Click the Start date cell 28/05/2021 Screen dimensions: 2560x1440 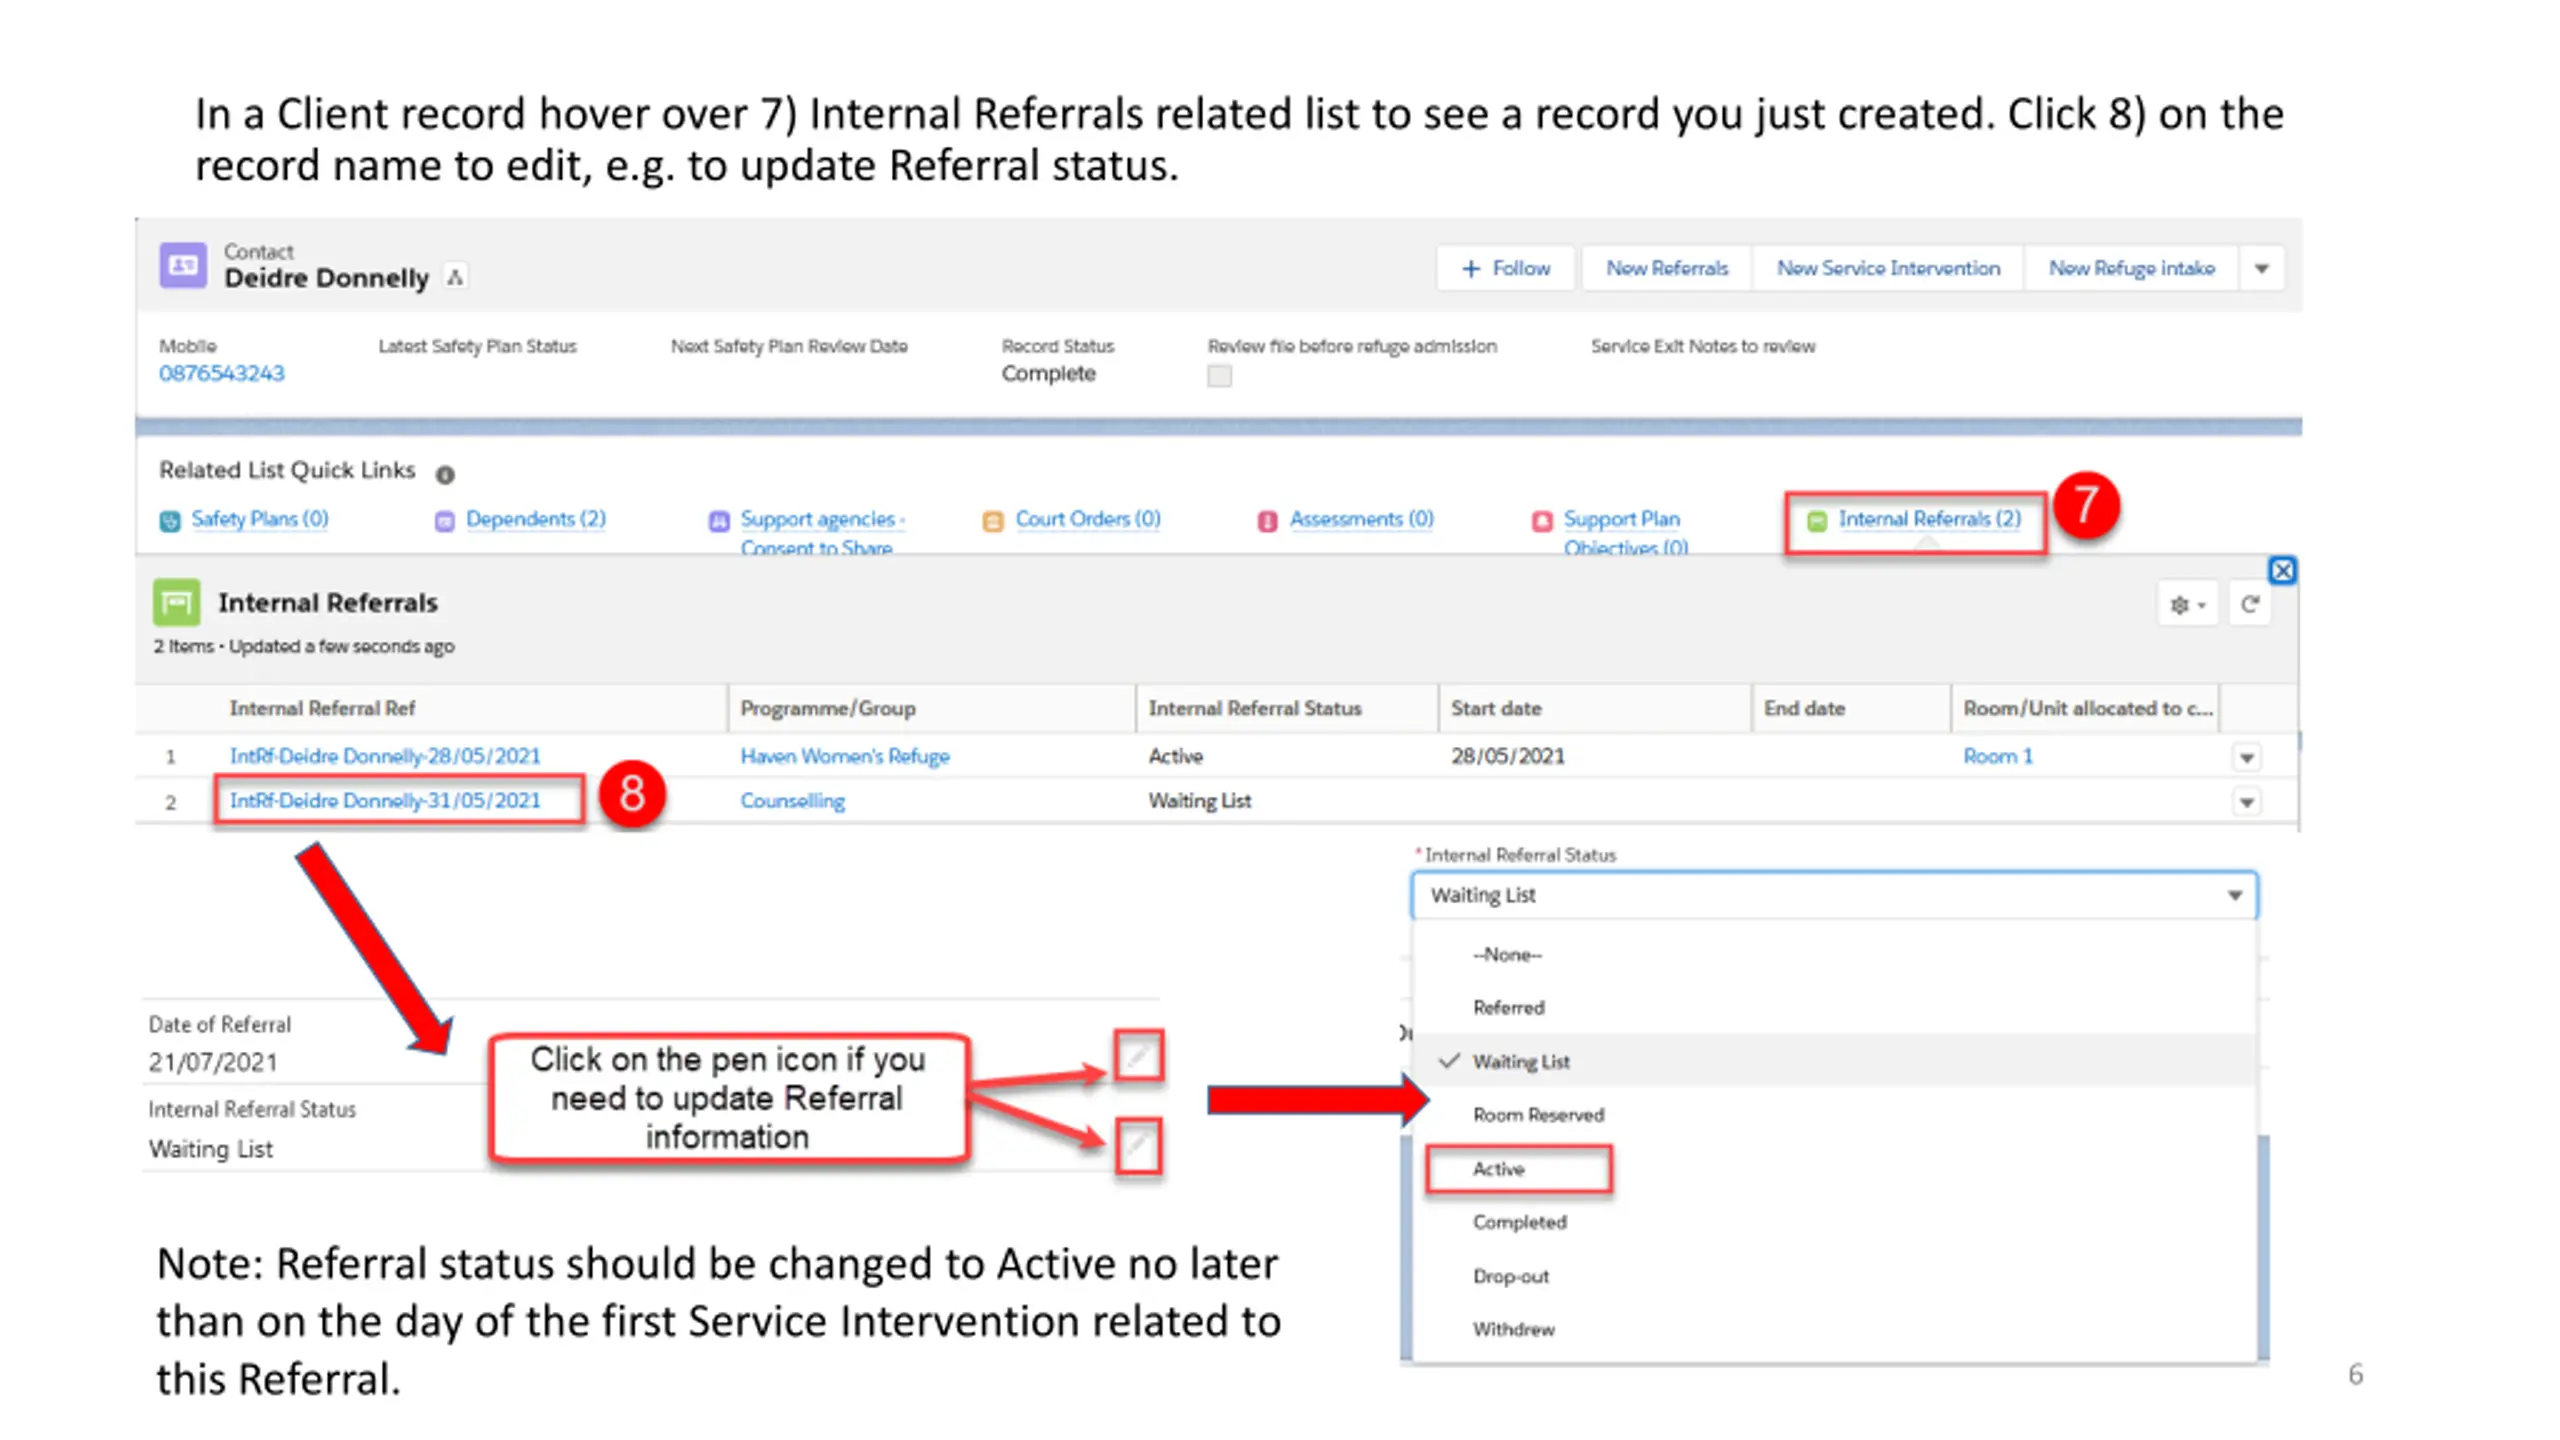tap(1508, 756)
